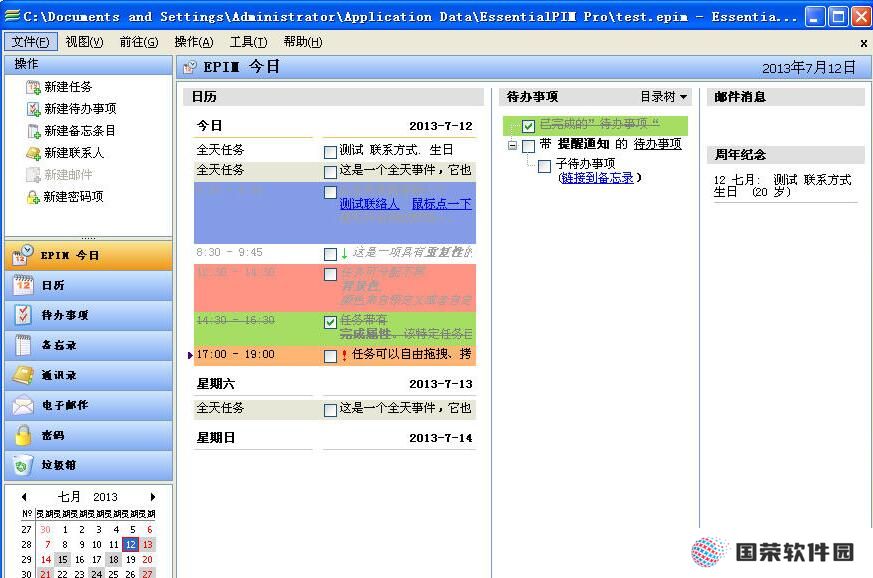873x578 pixels.
Task: Check the red task checkbox
Action: pos(330,275)
